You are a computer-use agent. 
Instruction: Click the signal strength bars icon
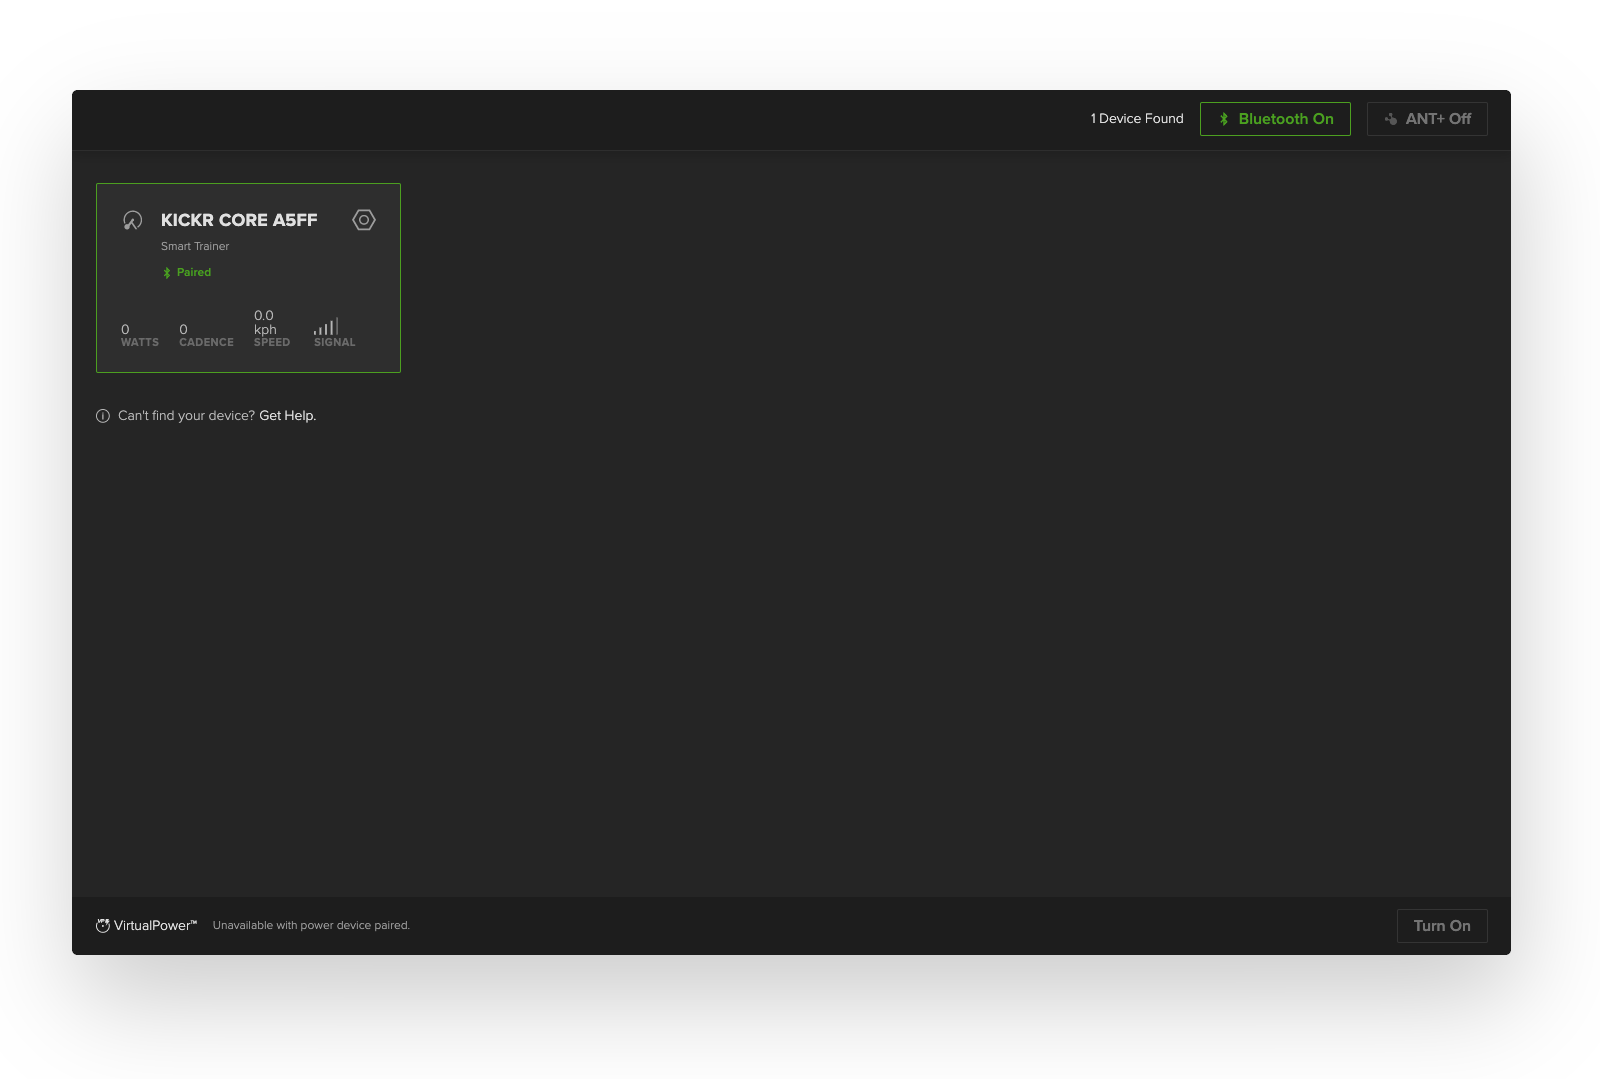(x=326, y=327)
